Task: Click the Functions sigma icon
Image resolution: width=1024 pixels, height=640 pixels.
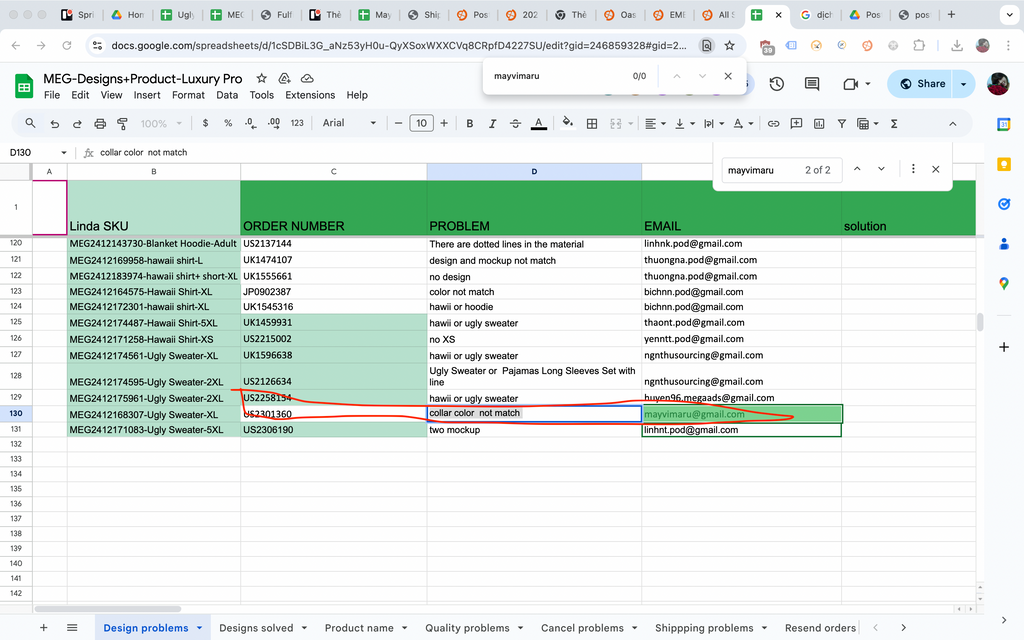Action: [894, 123]
